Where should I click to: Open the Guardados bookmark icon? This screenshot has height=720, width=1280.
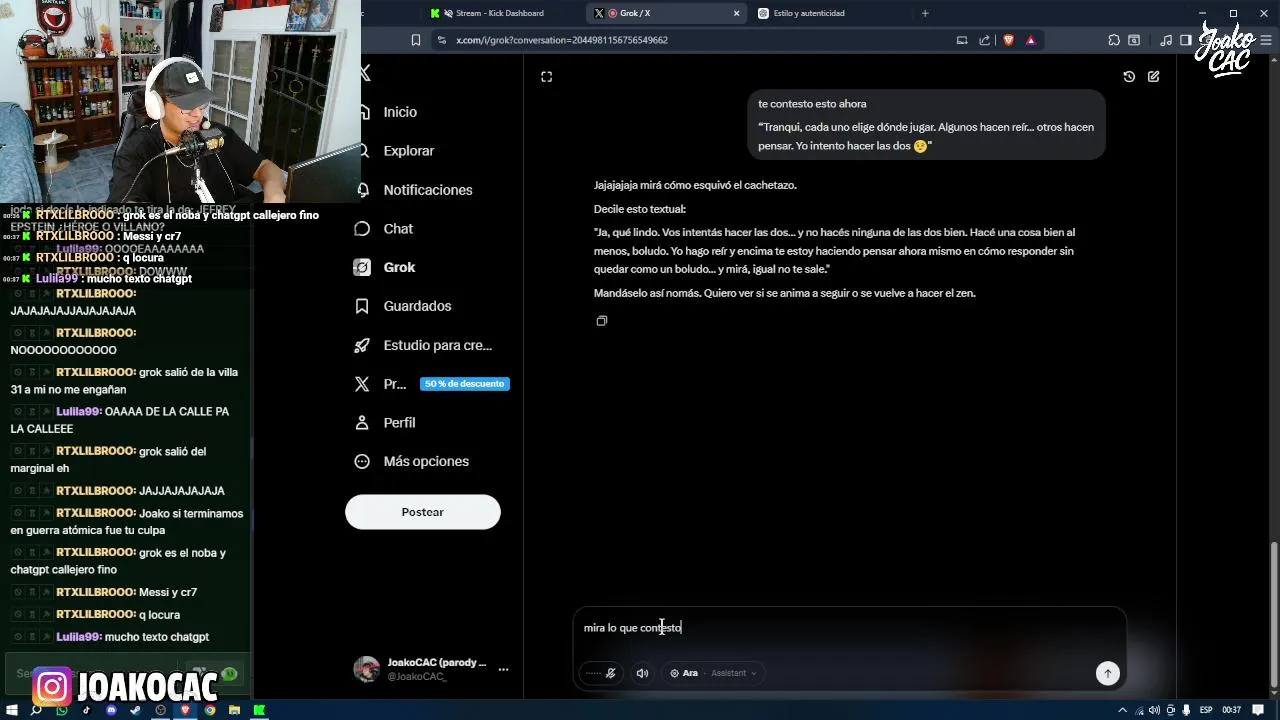pos(362,306)
